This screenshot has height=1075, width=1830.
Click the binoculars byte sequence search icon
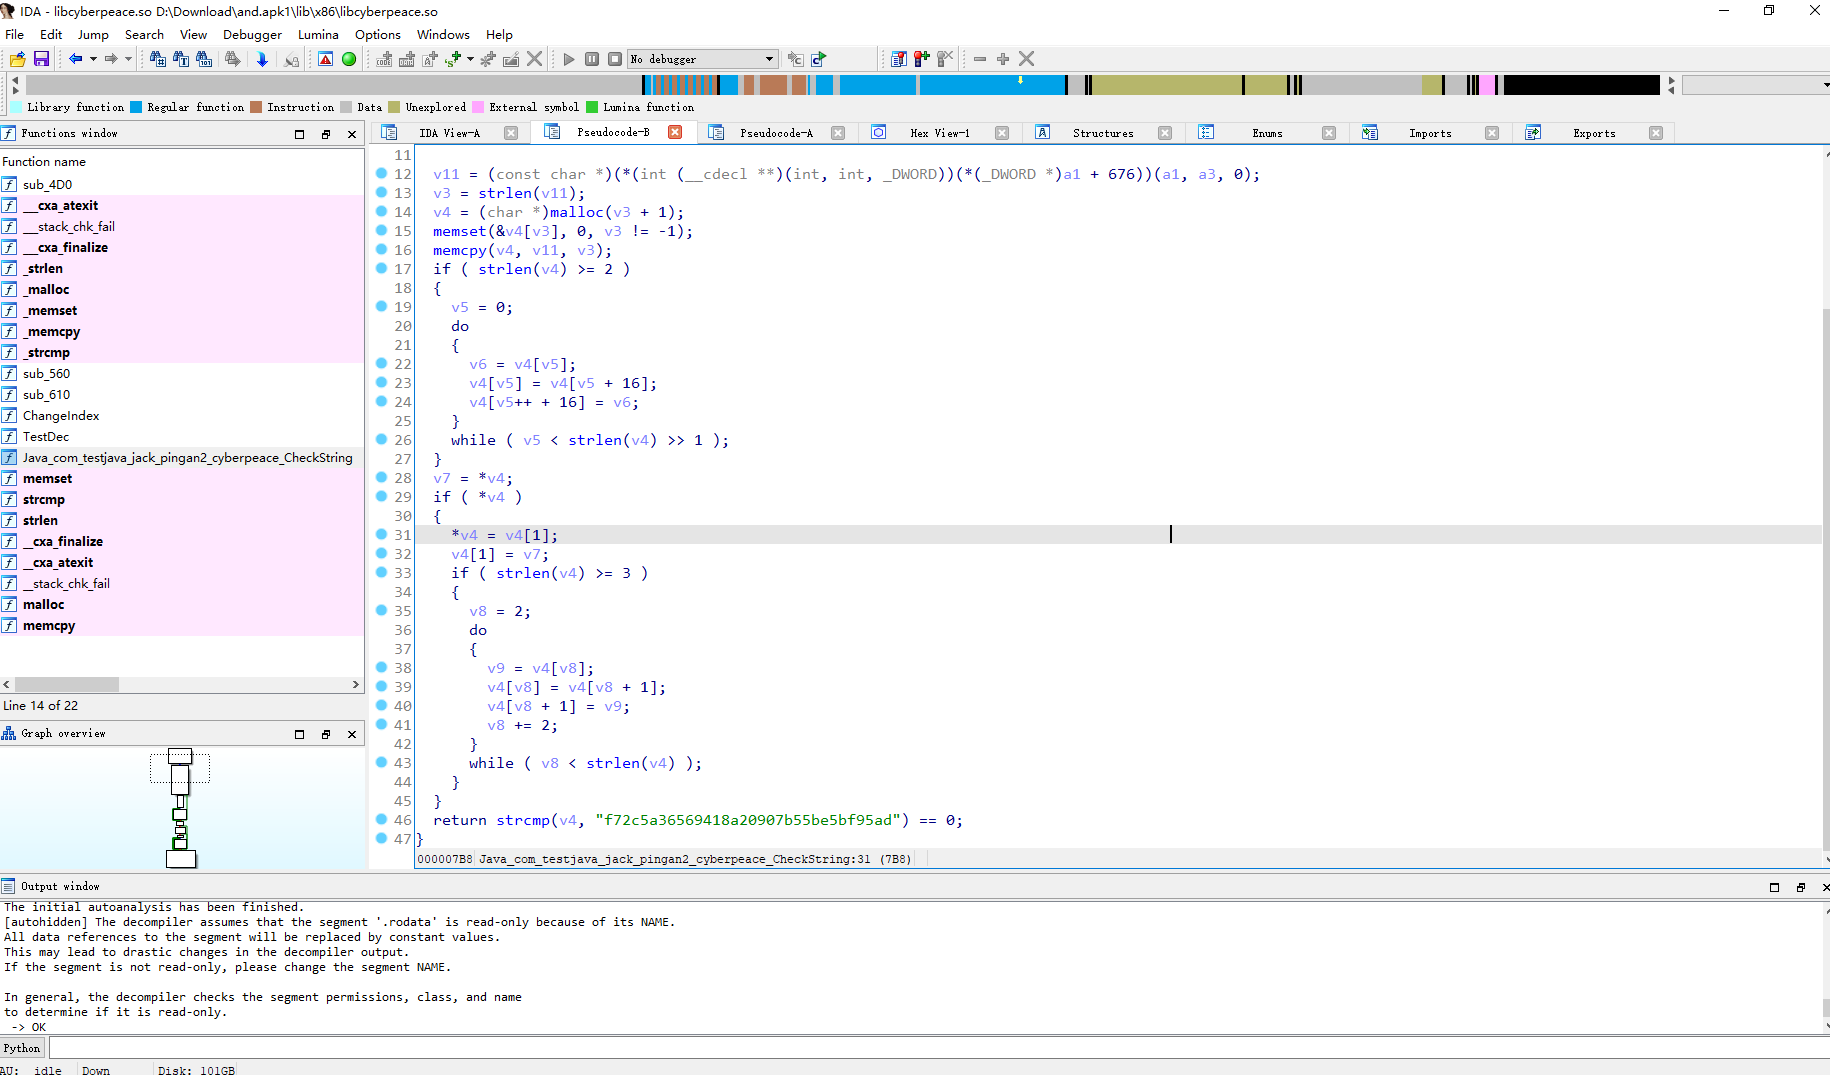pos(204,59)
